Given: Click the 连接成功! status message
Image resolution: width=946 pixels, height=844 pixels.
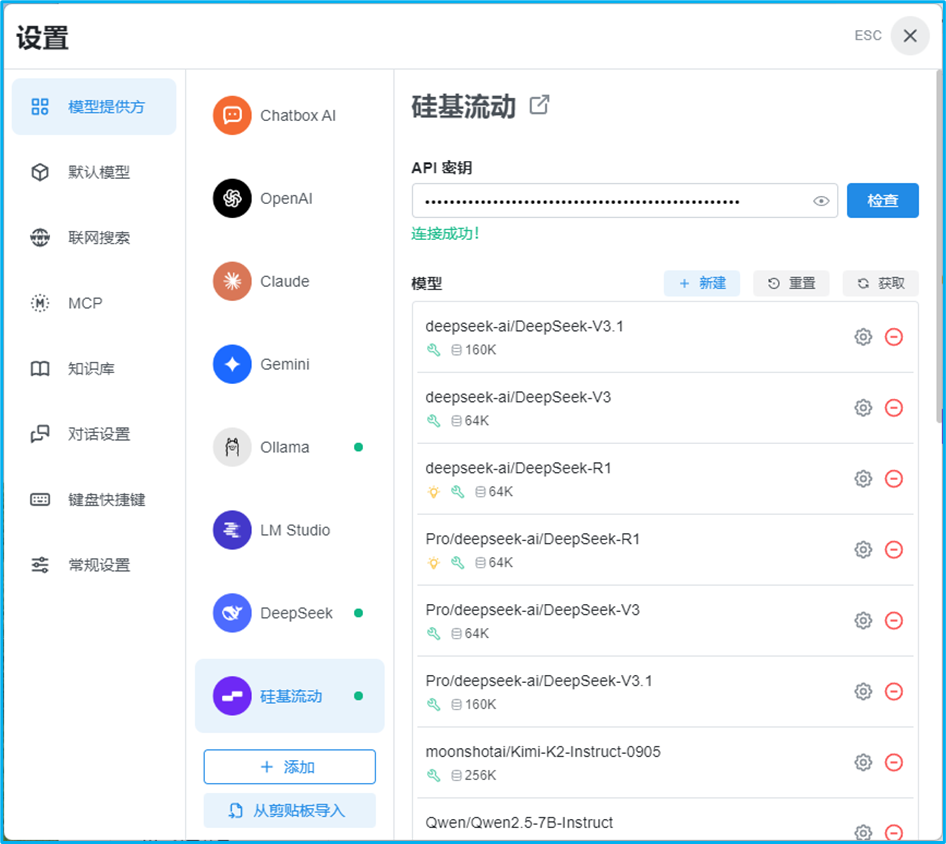Looking at the screenshot, I should [x=445, y=233].
